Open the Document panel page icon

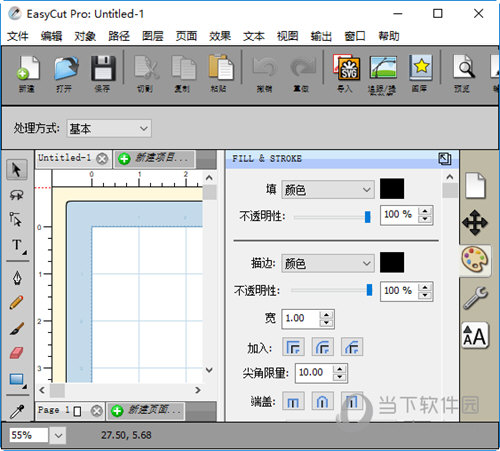point(475,185)
